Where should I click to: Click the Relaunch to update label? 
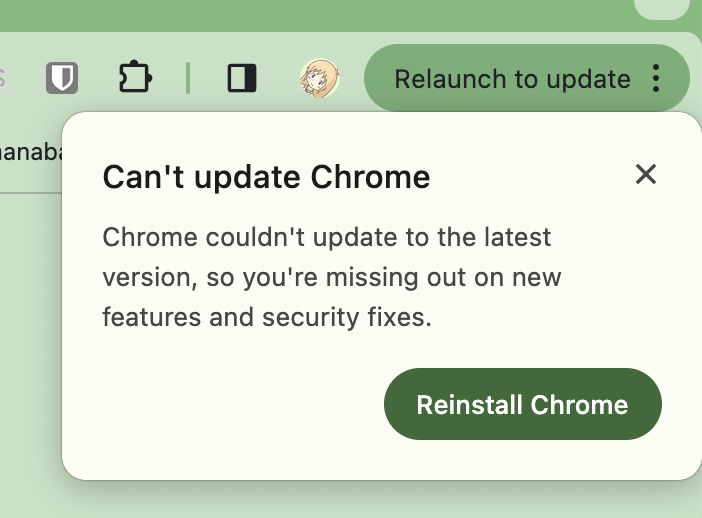(512, 78)
